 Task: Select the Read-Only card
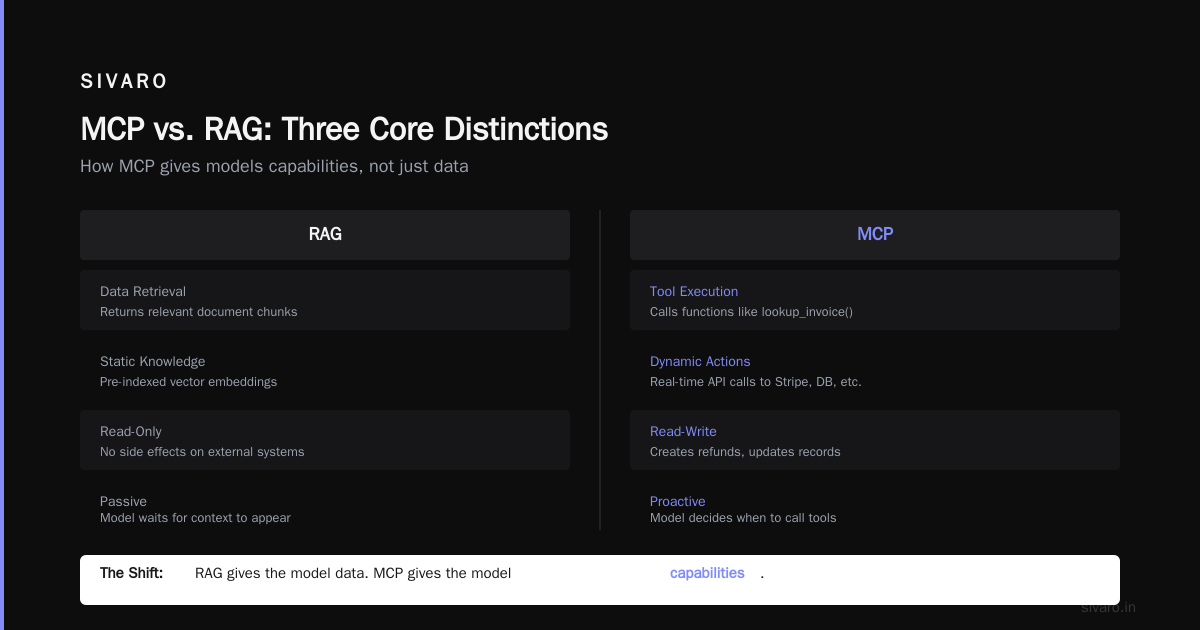[x=325, y=440]
